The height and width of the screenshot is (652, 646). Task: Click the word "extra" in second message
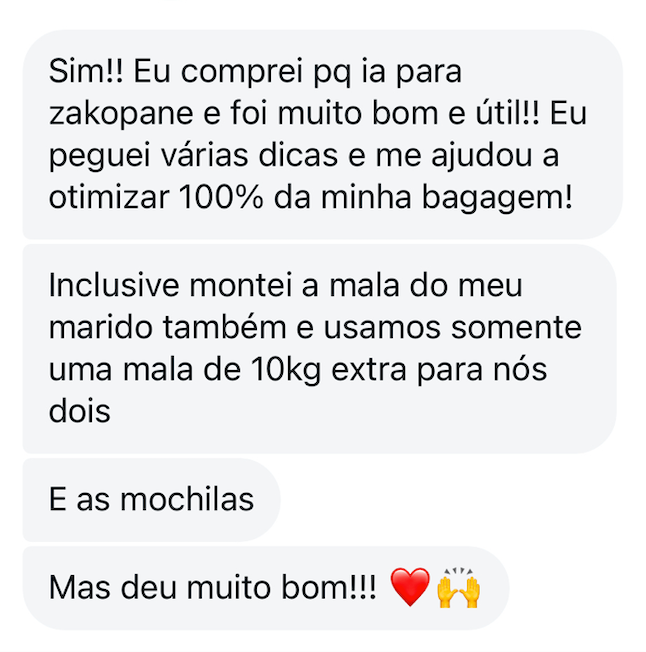click(369, 370)
